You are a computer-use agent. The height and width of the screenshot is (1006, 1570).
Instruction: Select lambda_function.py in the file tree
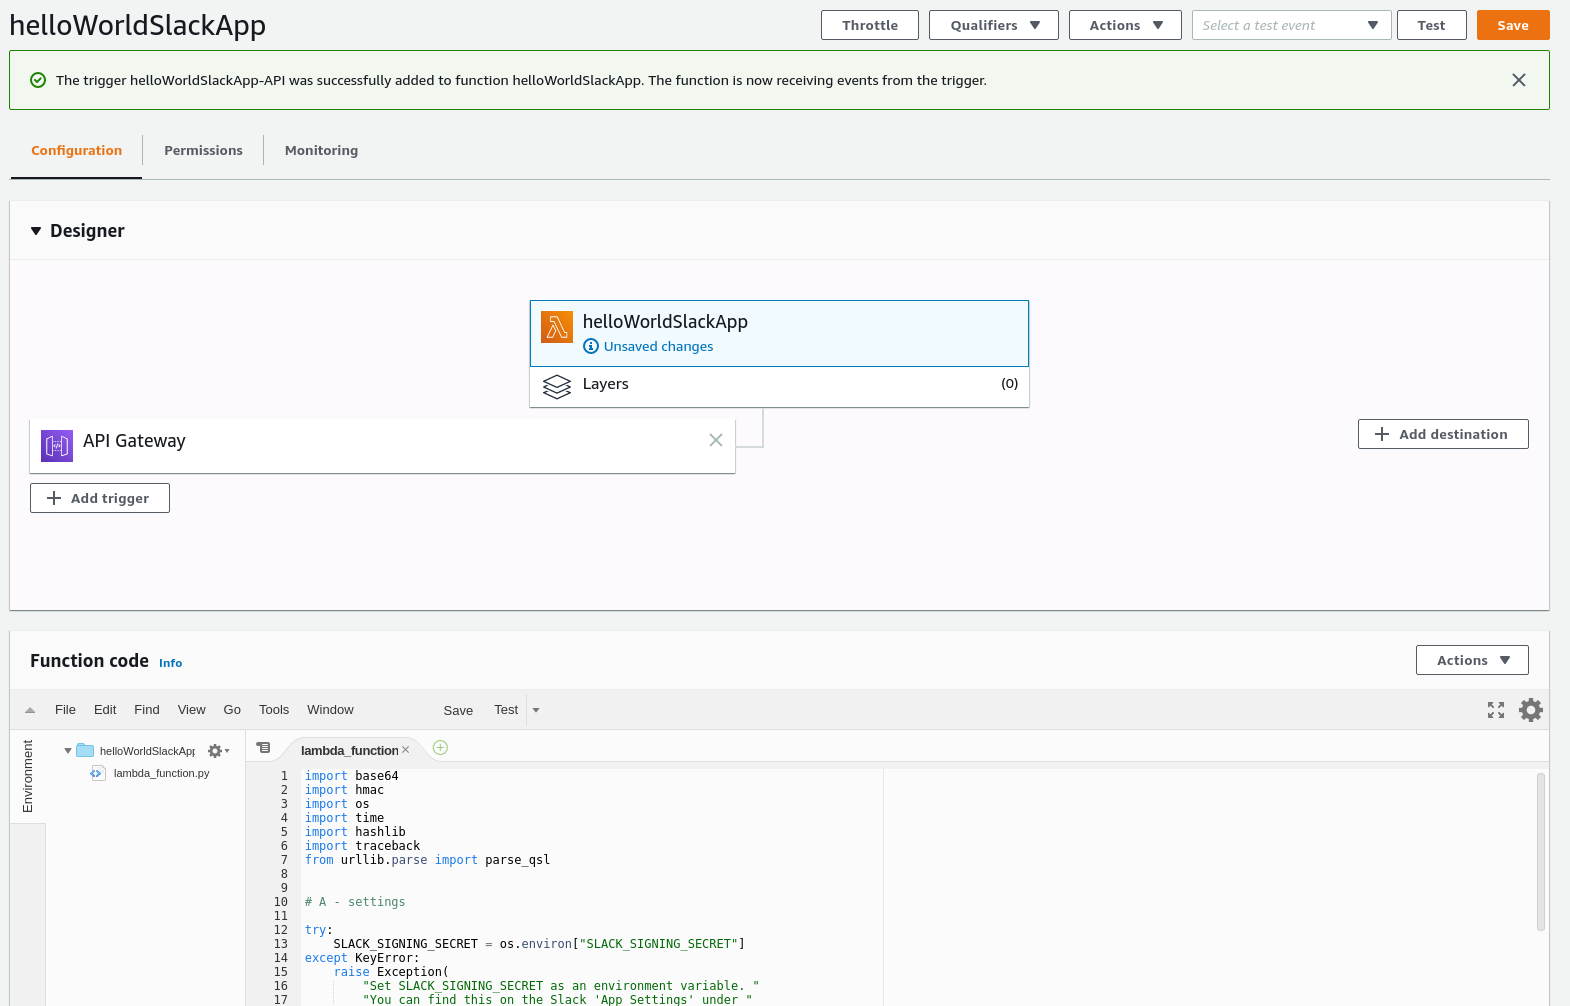point(161,773)
